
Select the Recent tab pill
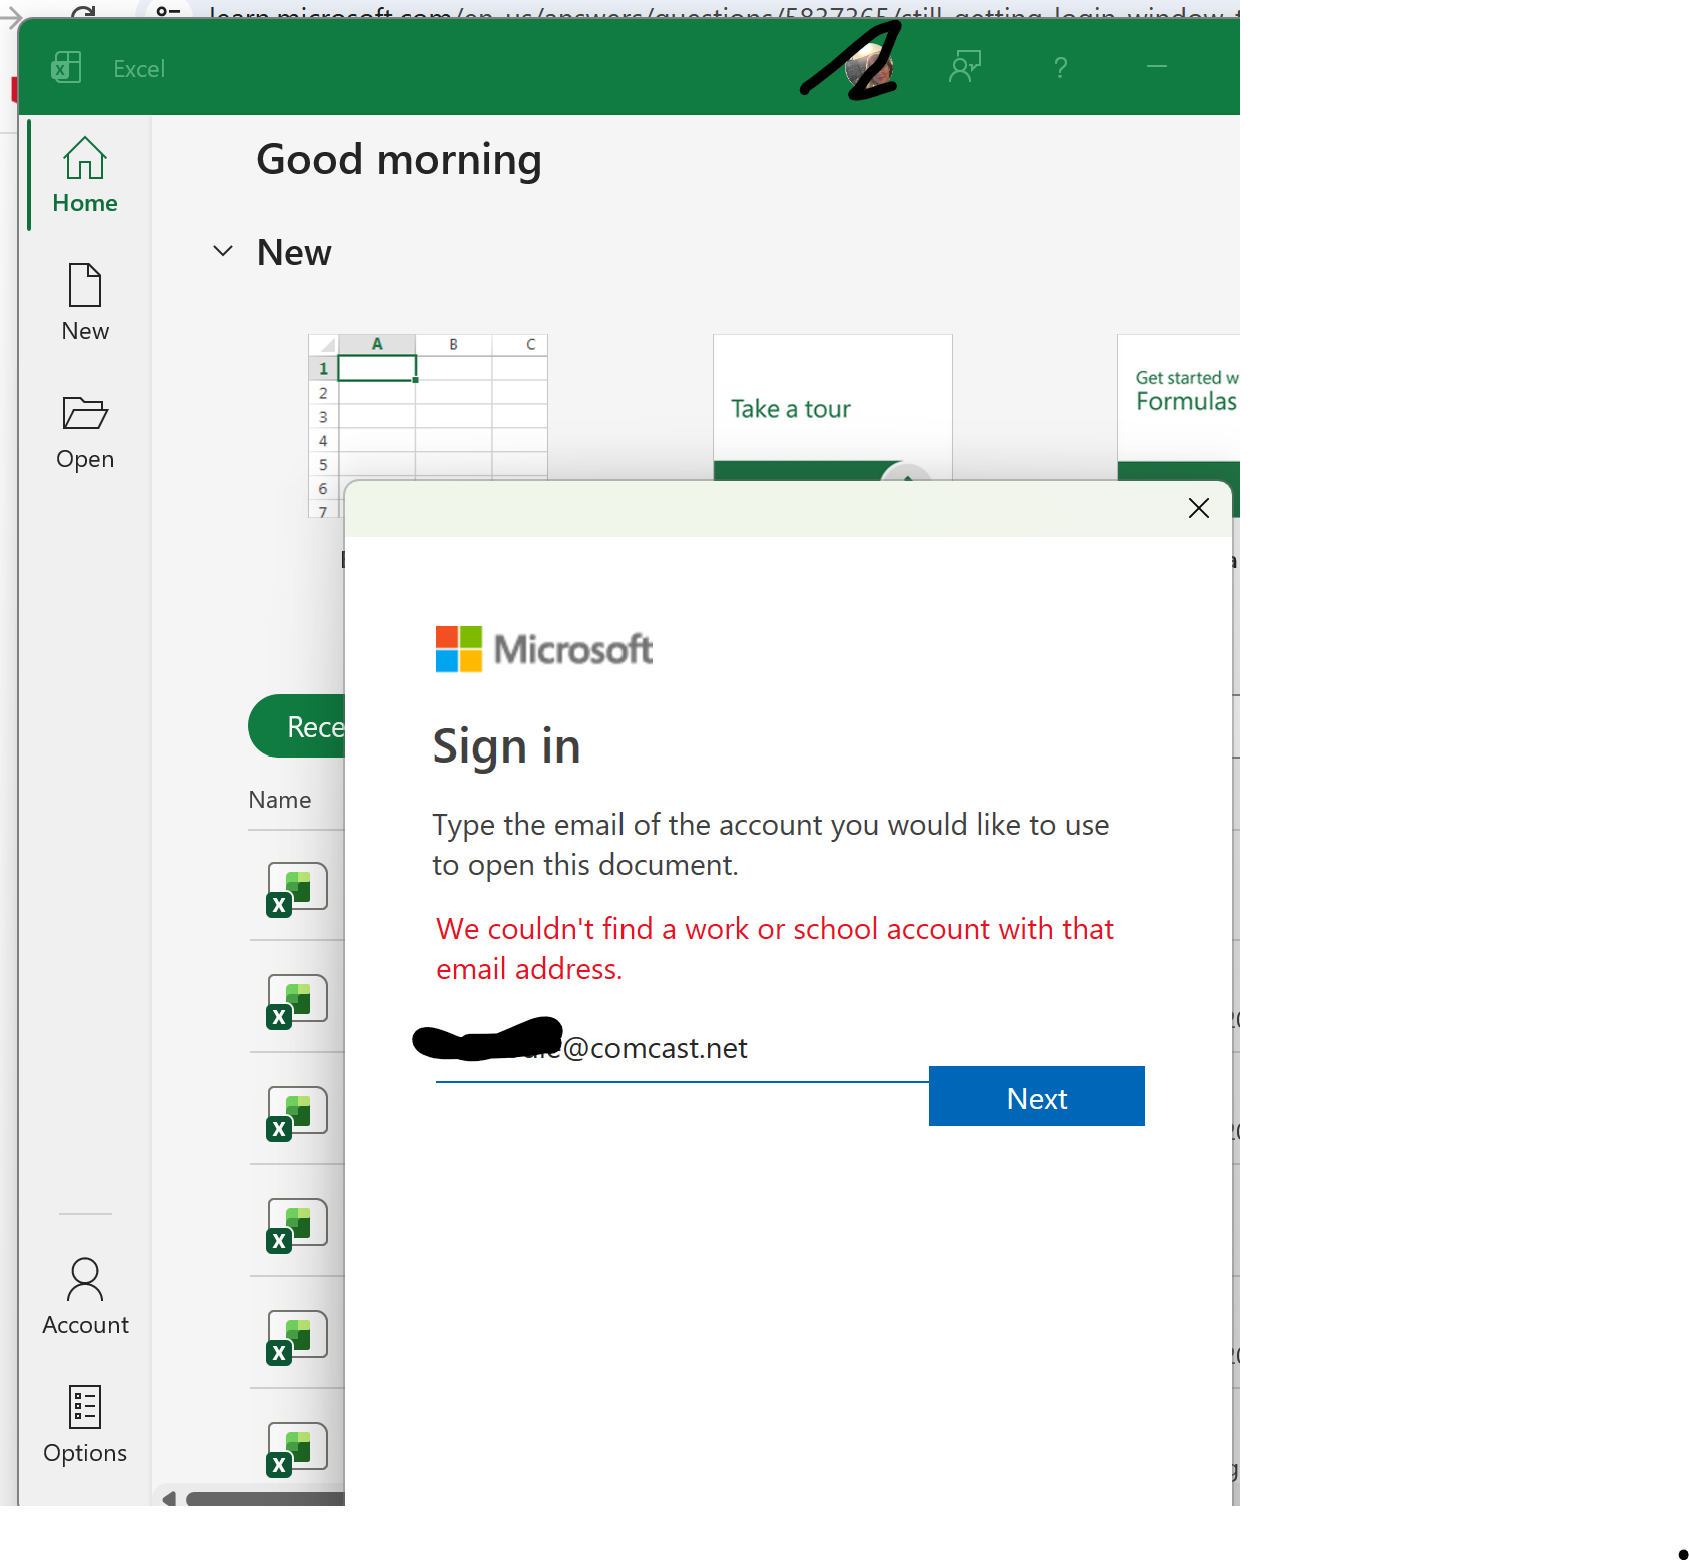coord(297,726)
